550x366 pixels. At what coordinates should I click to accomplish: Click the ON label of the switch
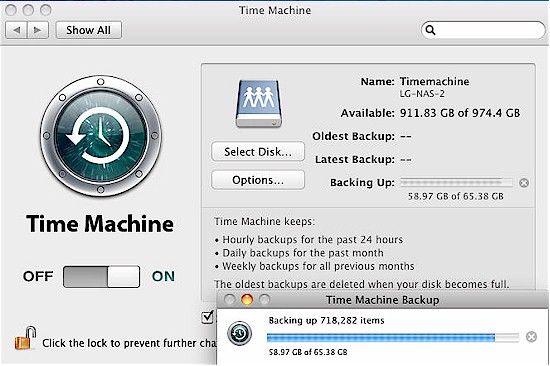pyautogui.click(x=163, y=277)
